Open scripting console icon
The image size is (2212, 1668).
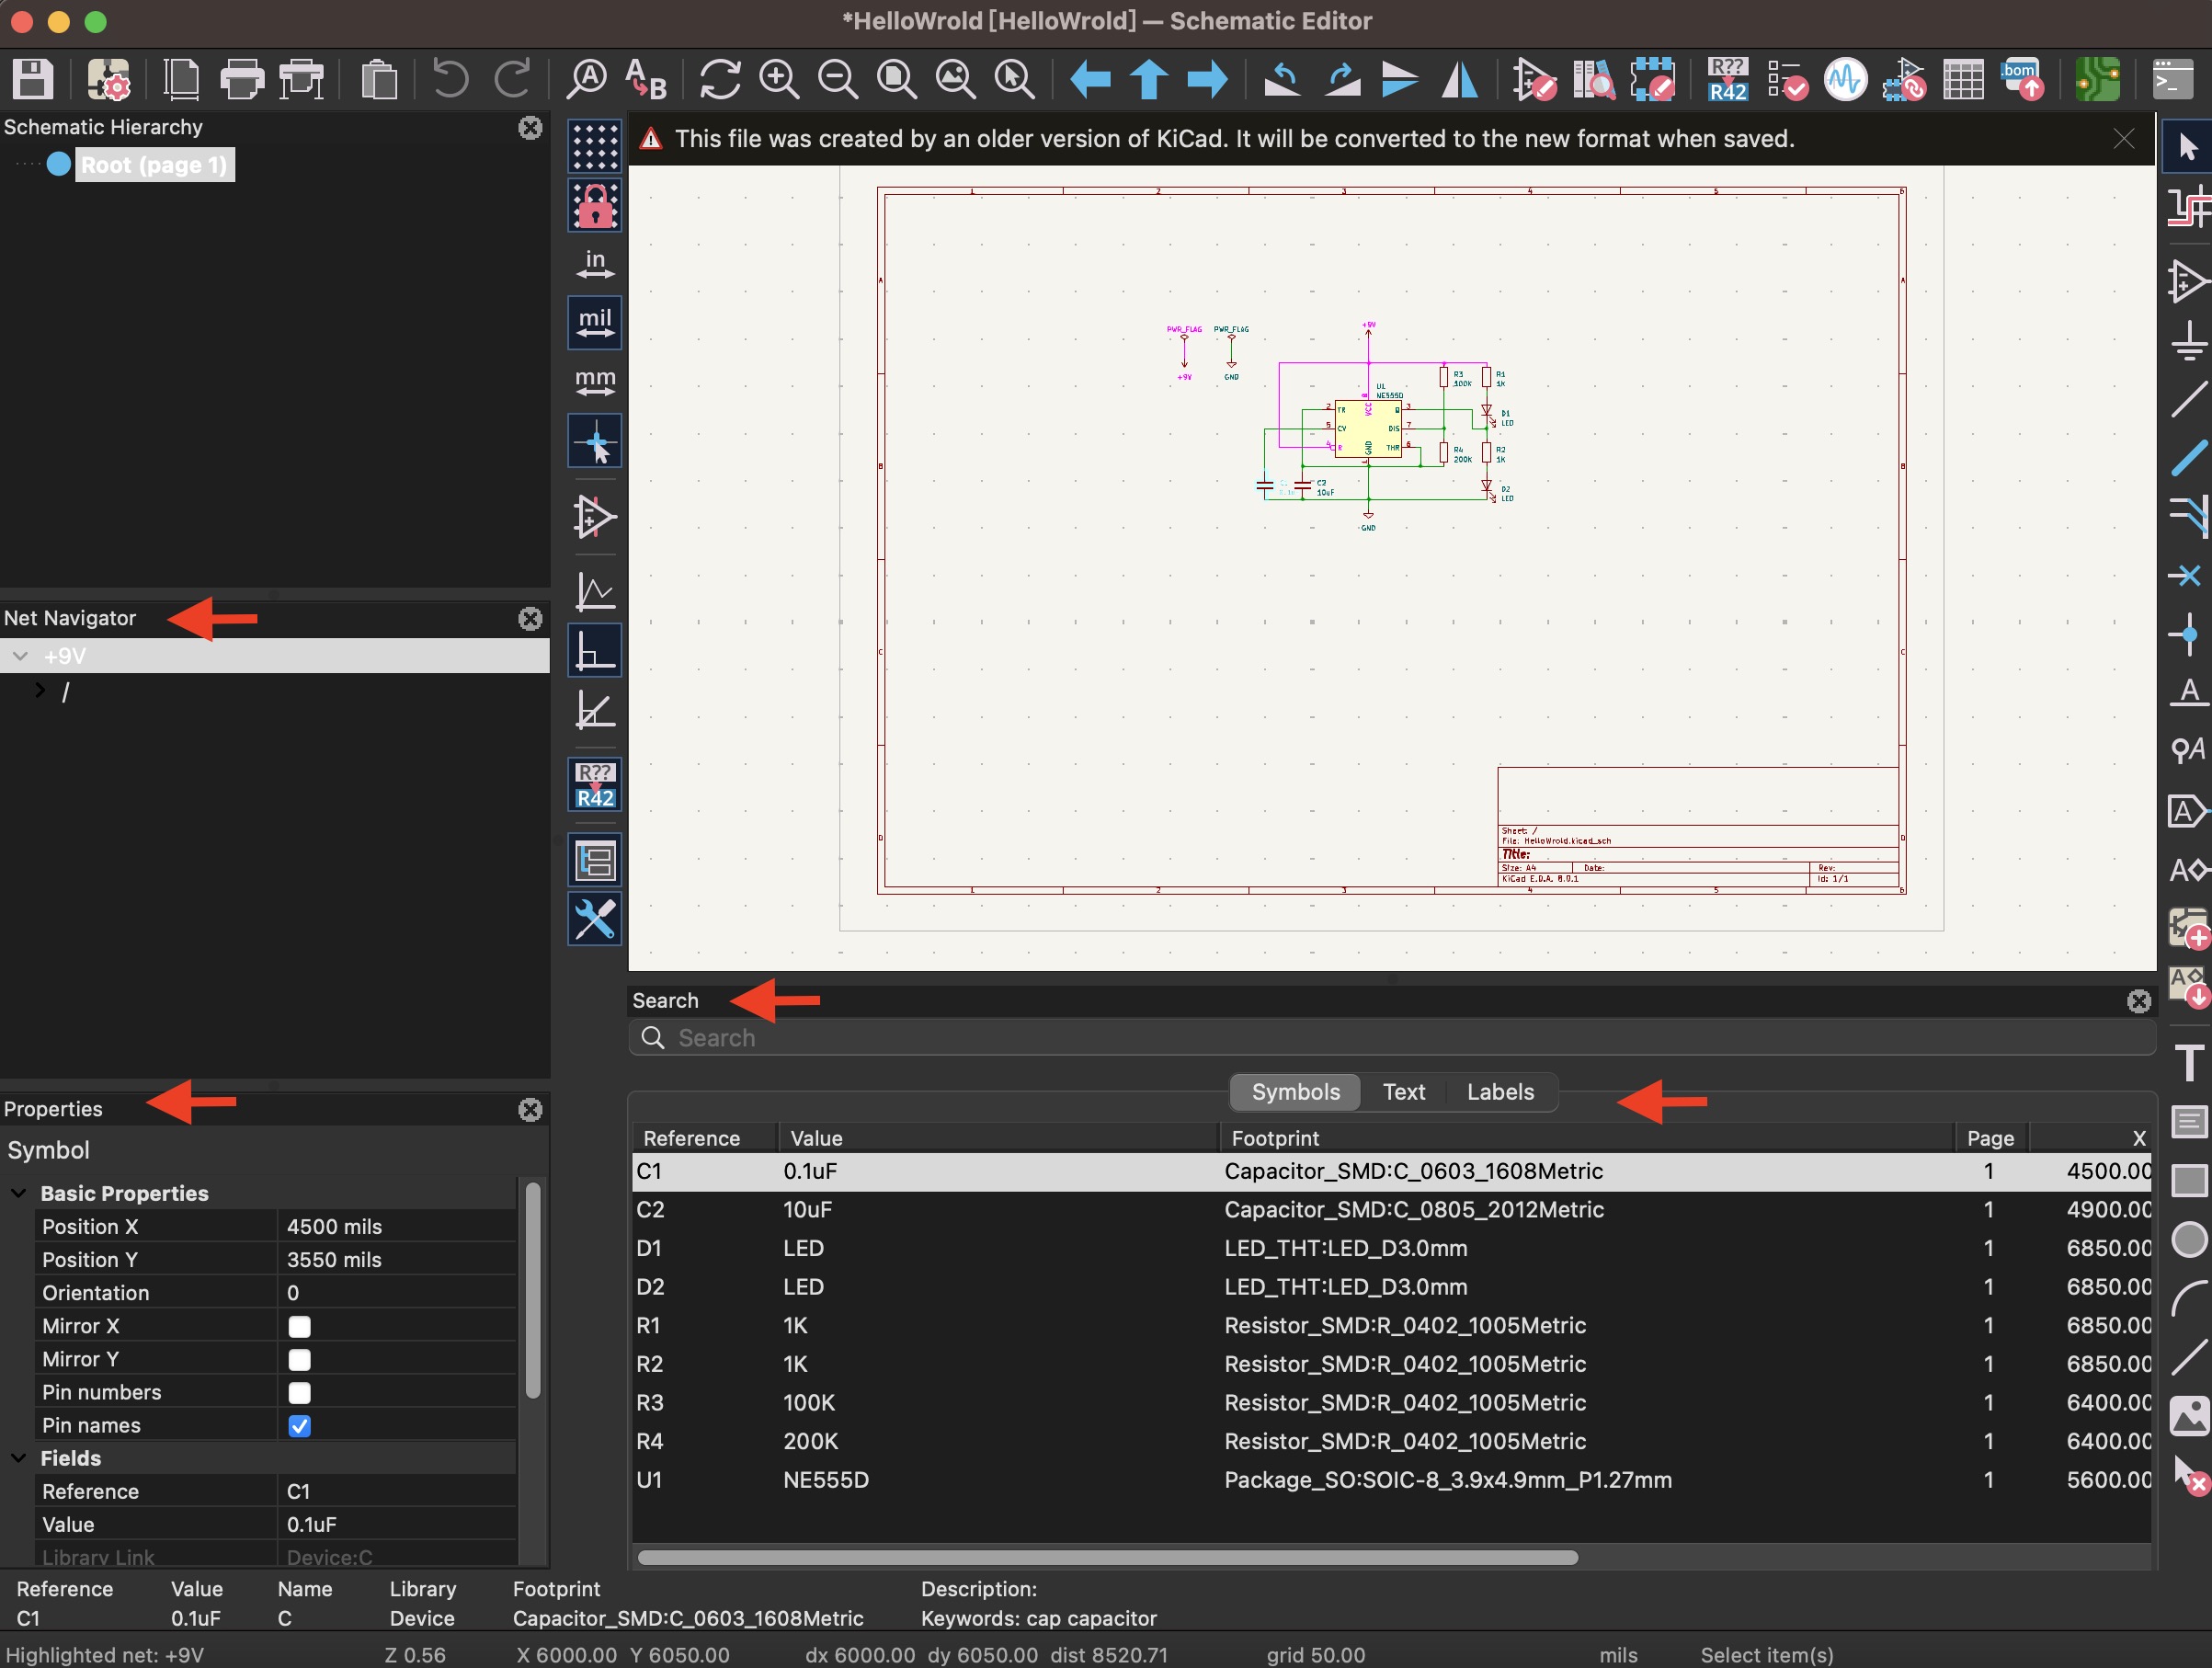(x=2172, y=79)
